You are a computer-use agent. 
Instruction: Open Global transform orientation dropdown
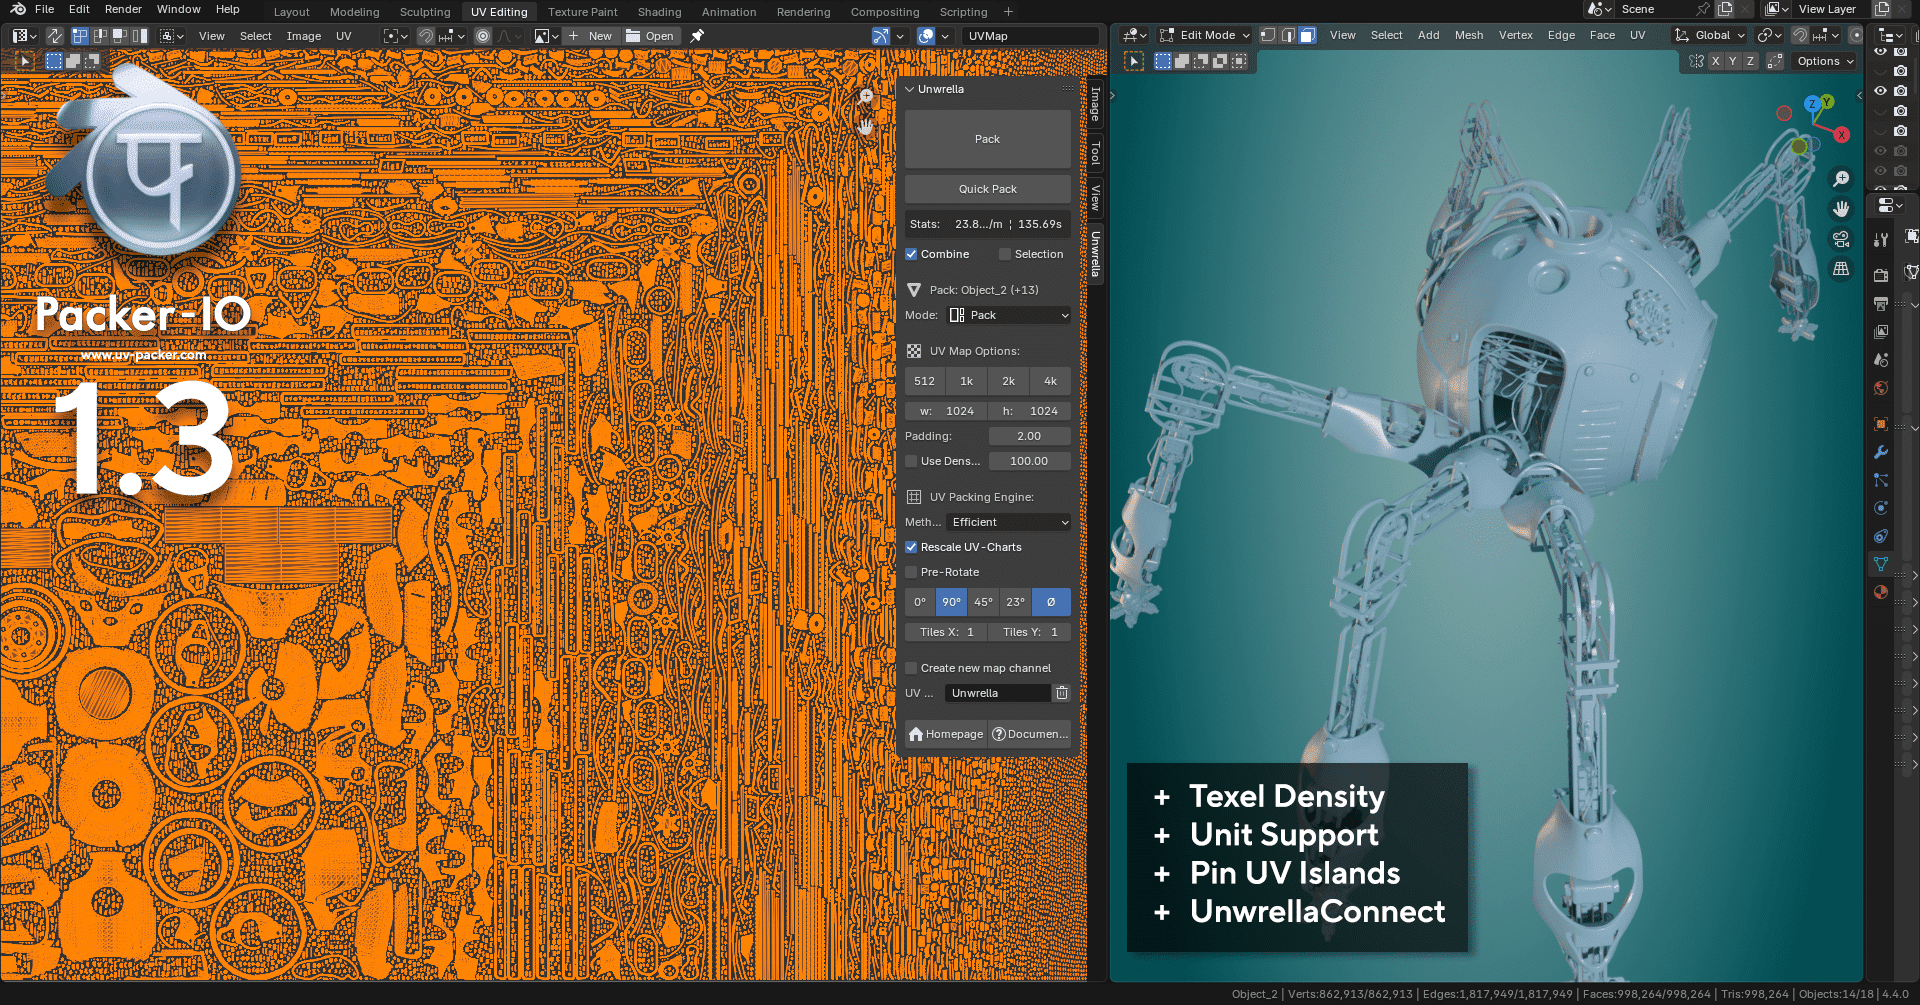coord(1709,35)
